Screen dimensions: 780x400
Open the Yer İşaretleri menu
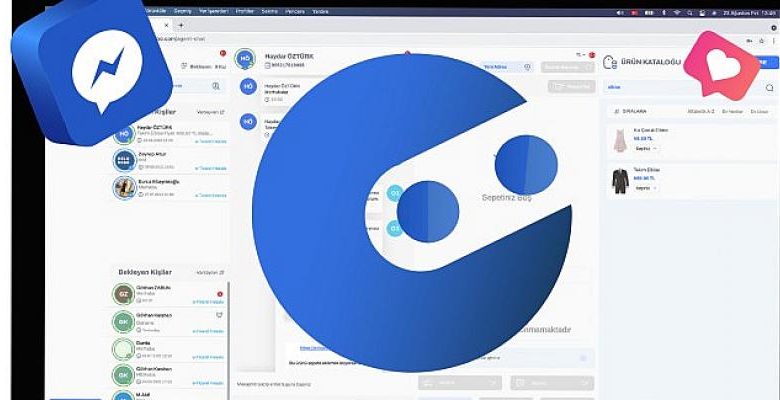coord(213,11)
